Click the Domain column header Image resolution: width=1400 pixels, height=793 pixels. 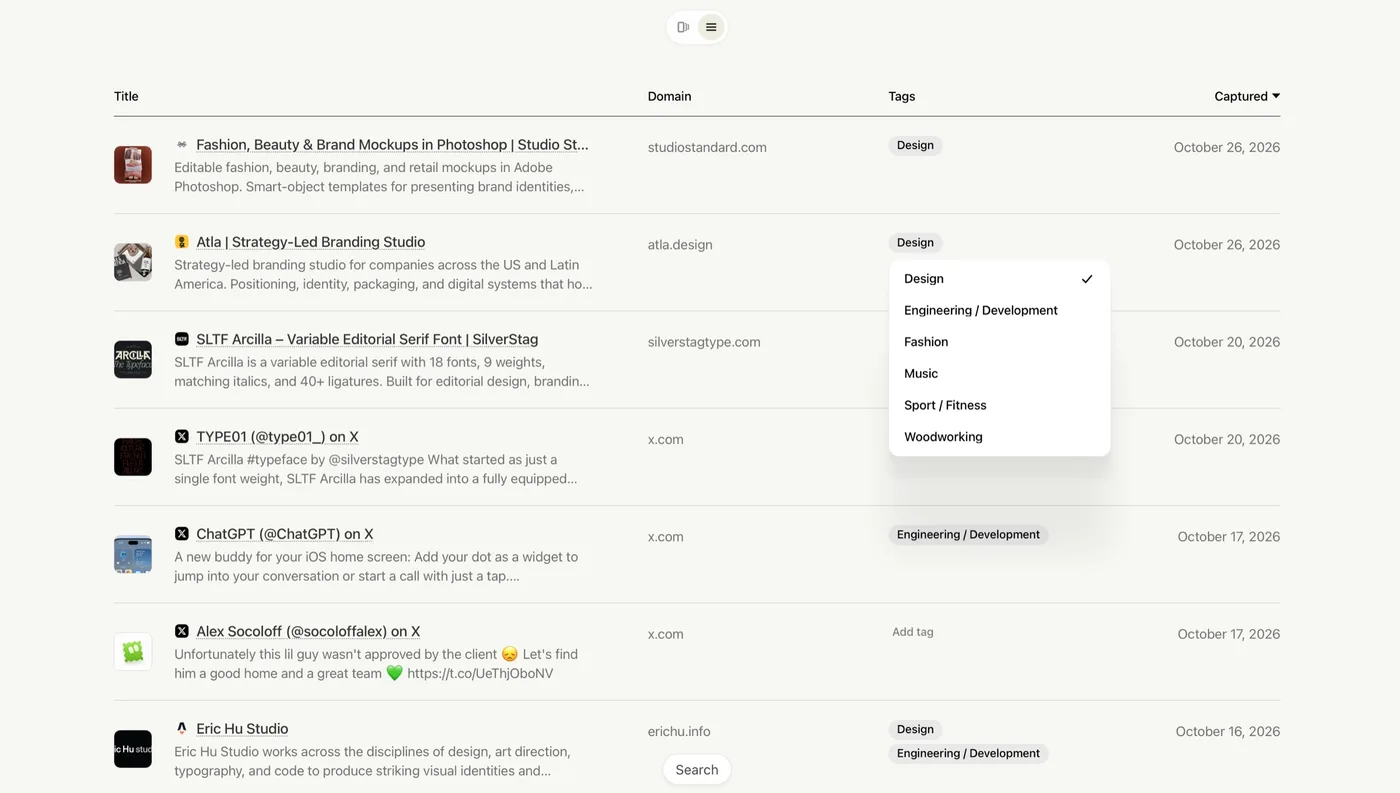click(670, 96)
